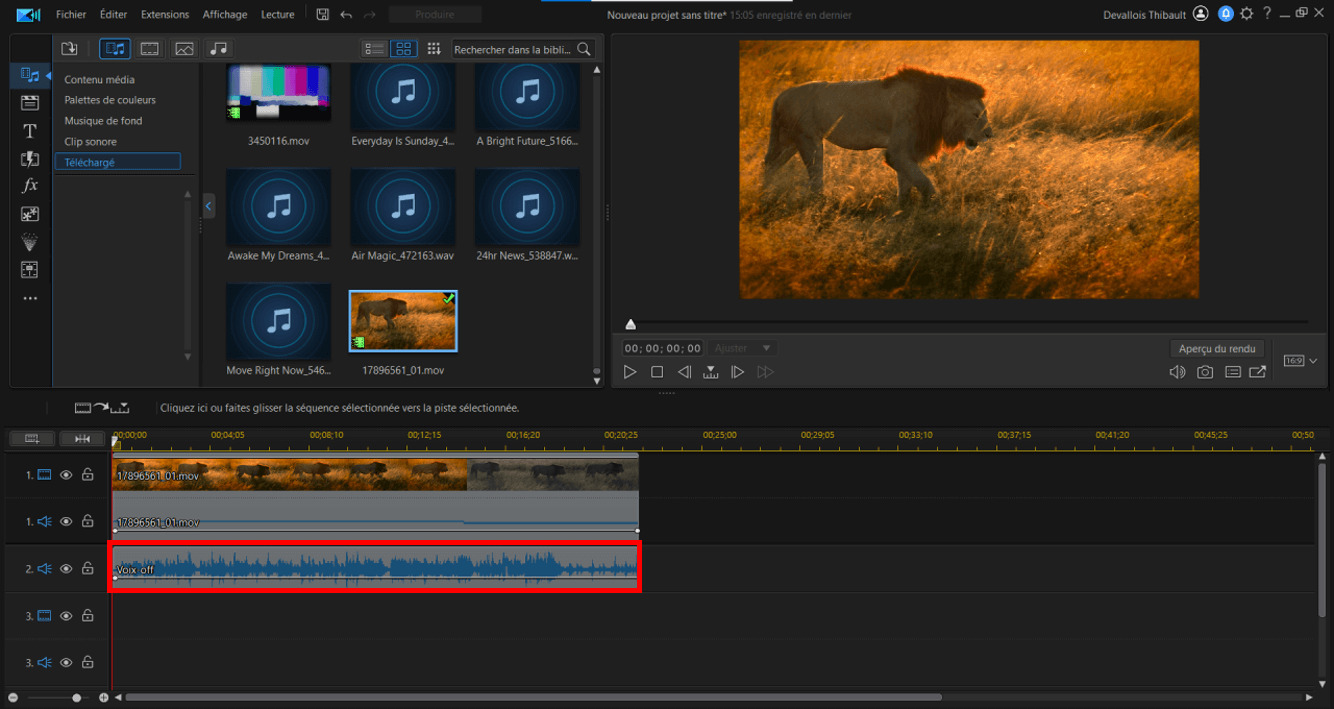Viewport: 1334px width, 709px height.
Task: Open the Ajuster zoom dropdown
Action: point(743,348)
